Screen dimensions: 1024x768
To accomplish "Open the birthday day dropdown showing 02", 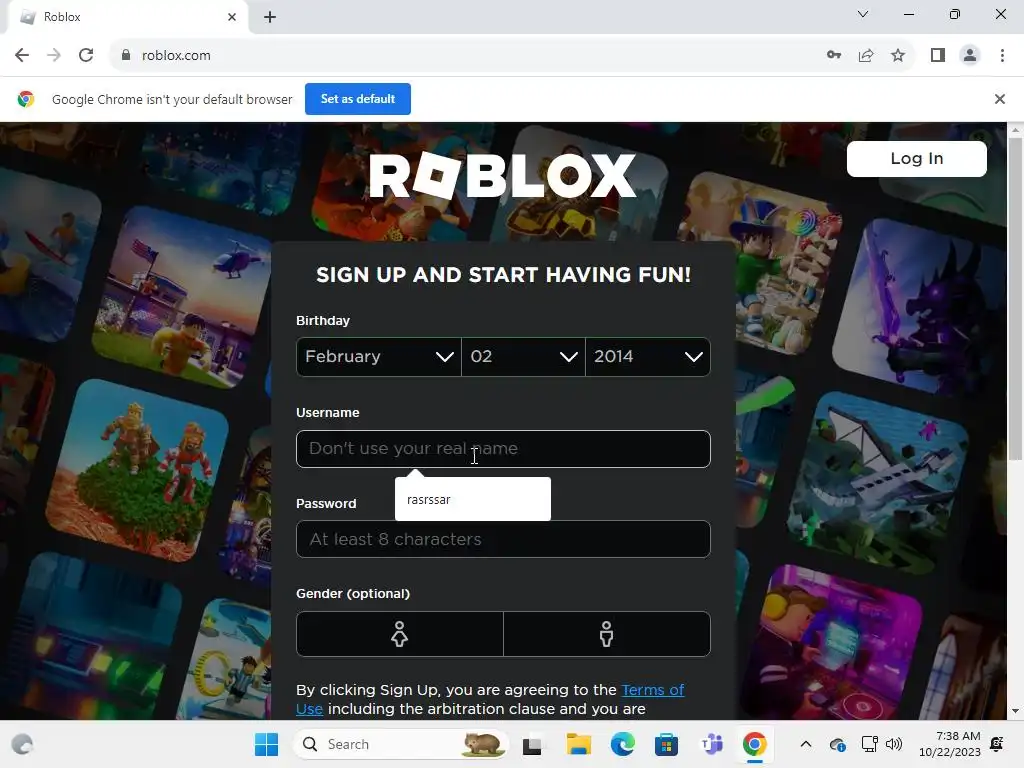I will pos(523,357).
